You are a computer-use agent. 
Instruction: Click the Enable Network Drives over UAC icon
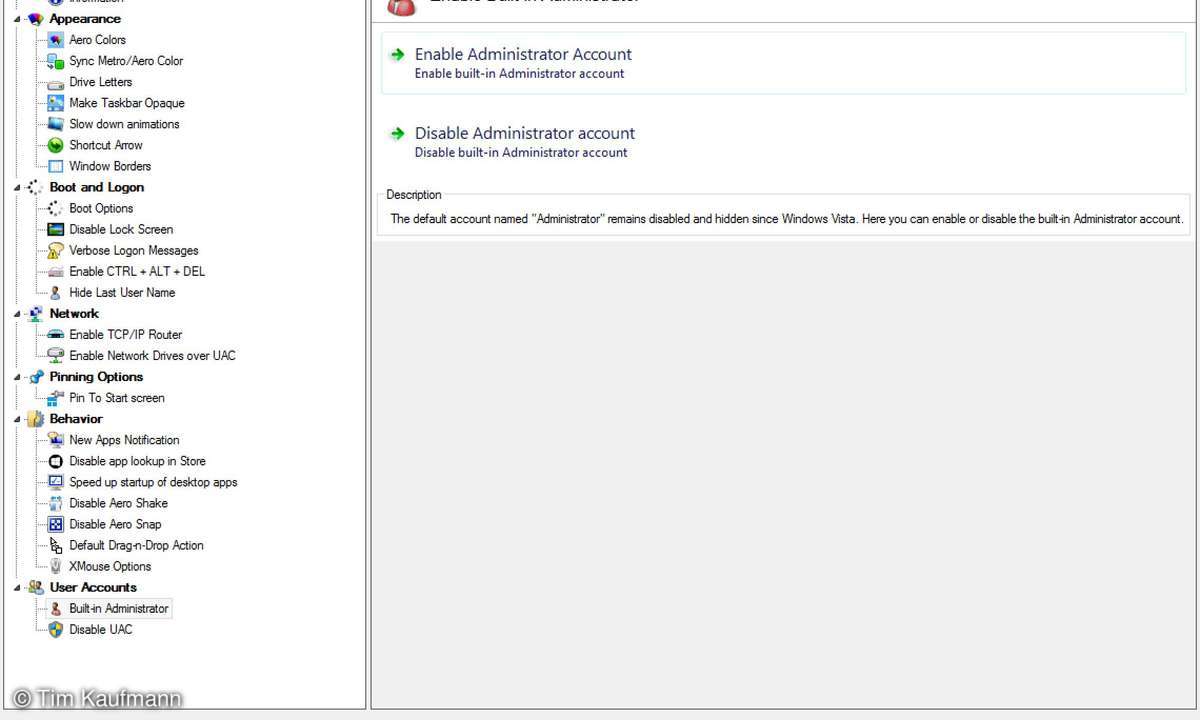(56, 356)
